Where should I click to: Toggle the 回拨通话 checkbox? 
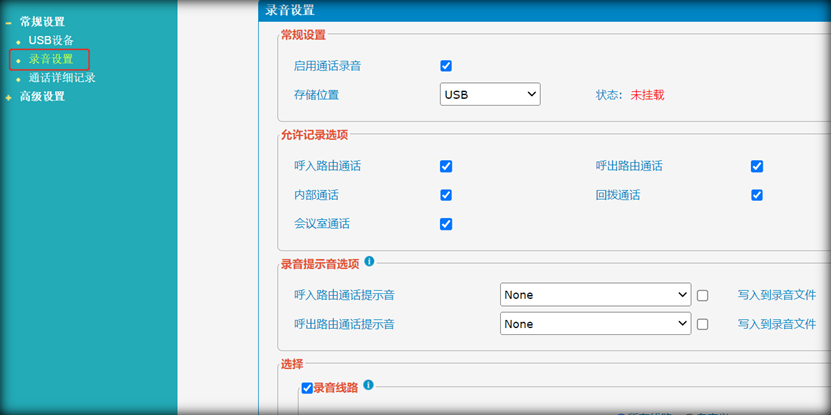click(x=757, y=195)
